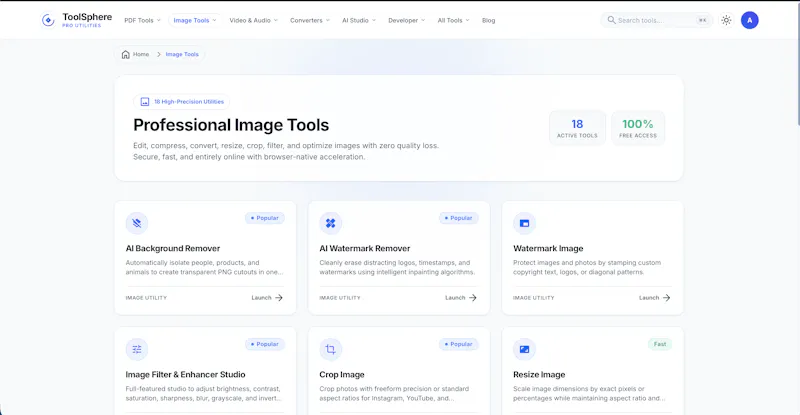The image size is (800, 415).
Task: Click Popular badge on Image Filter & Enhancer
Action: coord(265,344)
